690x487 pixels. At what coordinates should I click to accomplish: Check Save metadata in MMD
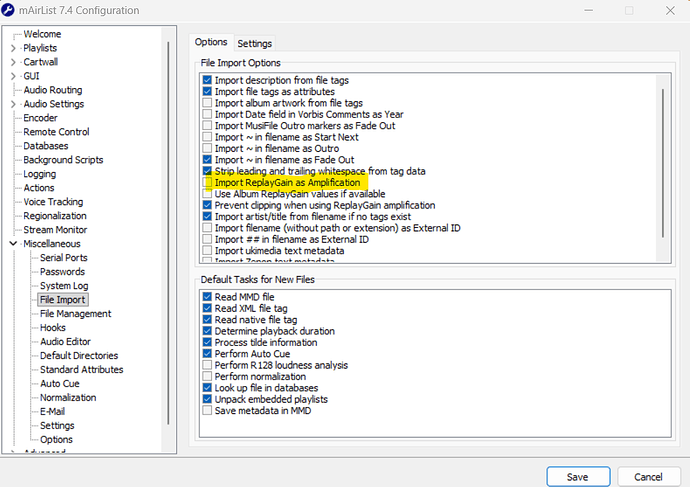tap(207, 410)
